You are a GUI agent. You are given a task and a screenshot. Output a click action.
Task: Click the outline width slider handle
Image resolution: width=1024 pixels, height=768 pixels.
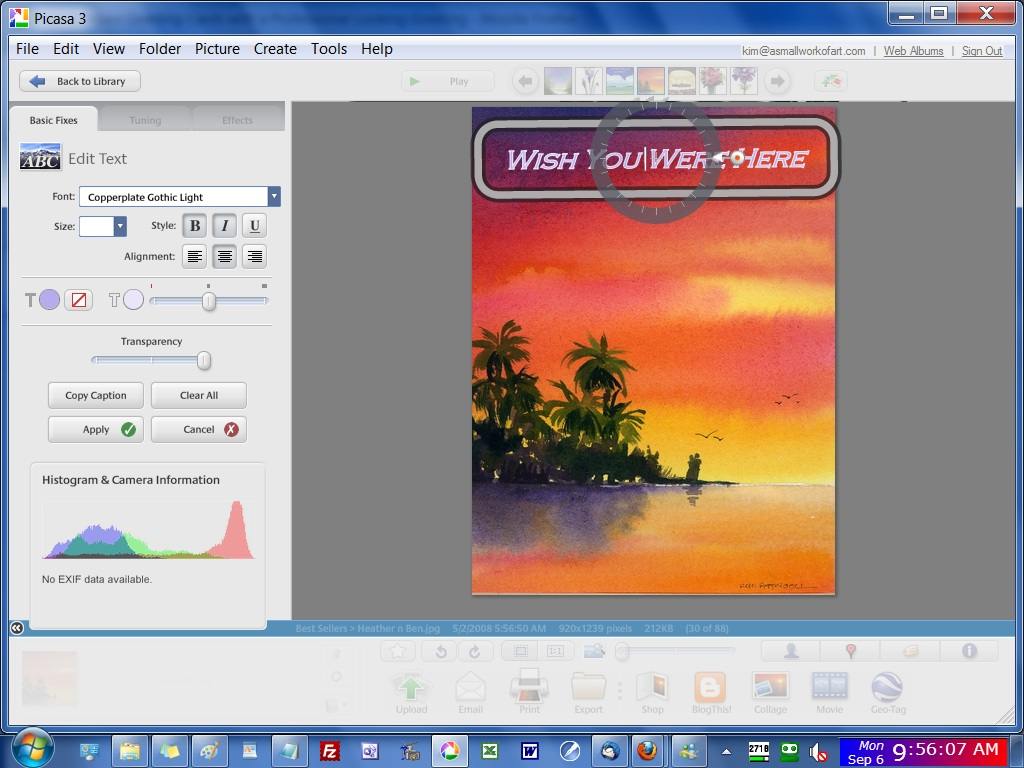pyautogui.click(x=208, y=301)
